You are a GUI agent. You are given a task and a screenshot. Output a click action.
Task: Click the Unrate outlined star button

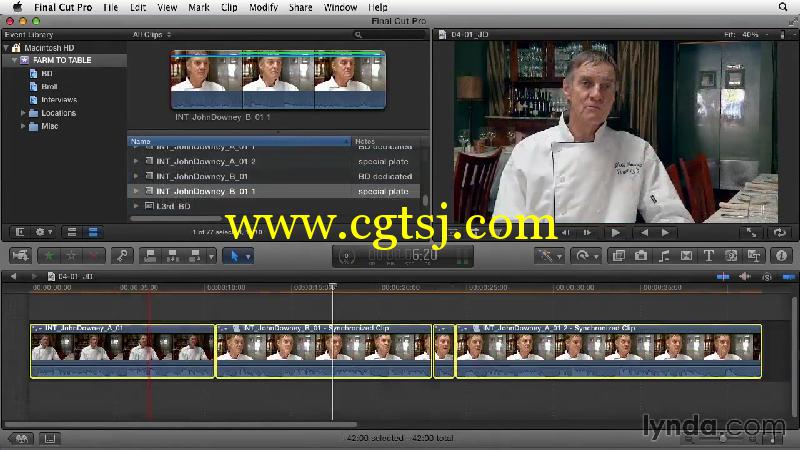click(71, 256)
